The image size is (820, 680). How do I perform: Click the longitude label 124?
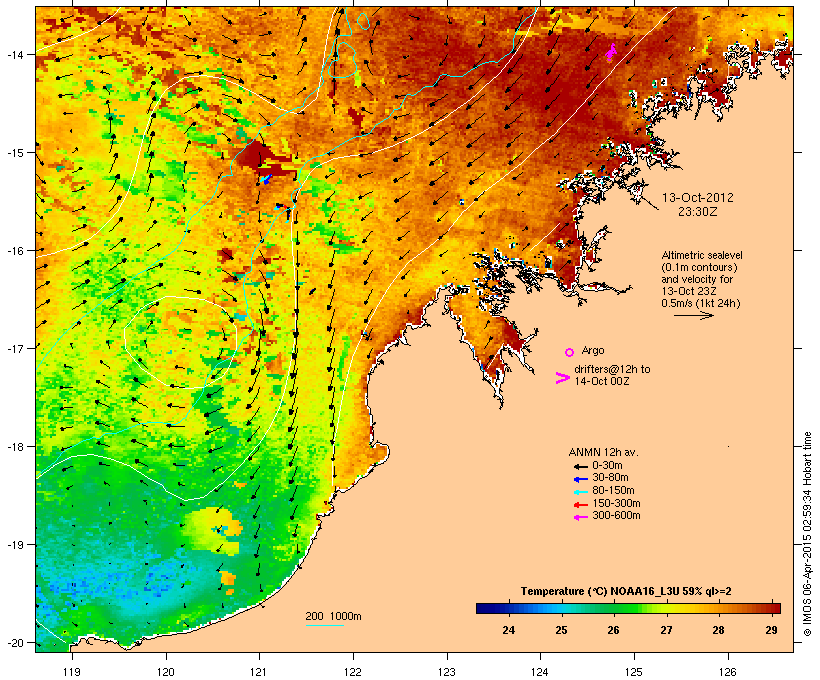(x=540, y=672)
